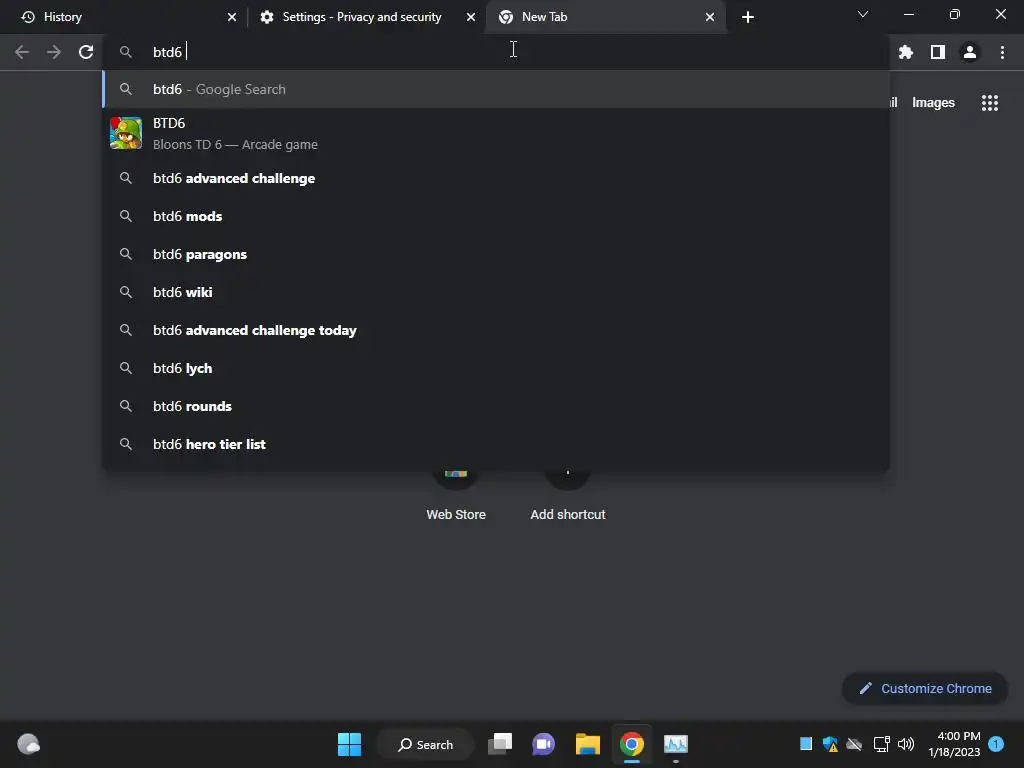Open Chrome three-dot menu
Image resolution: width=1024 pixels, height=768 pixels.
pyautogui.click(x=1002, y=52)
